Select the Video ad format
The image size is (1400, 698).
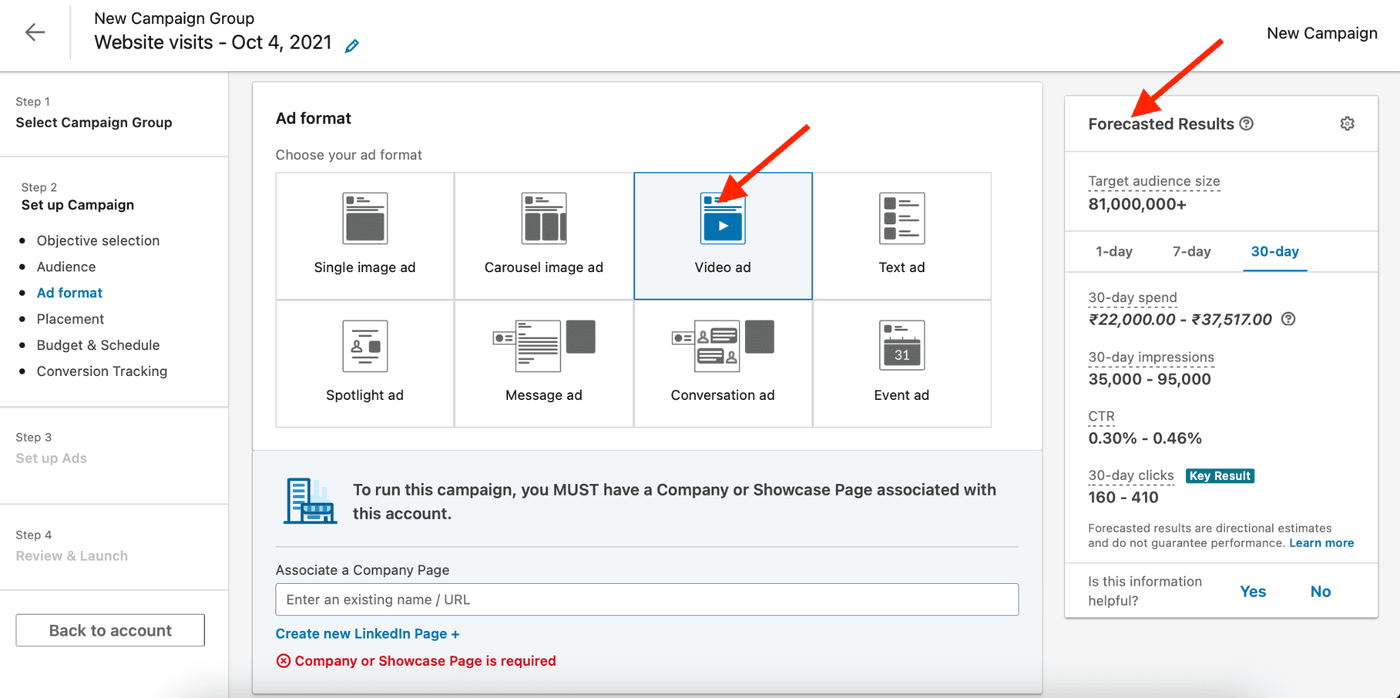coord(722,235)
